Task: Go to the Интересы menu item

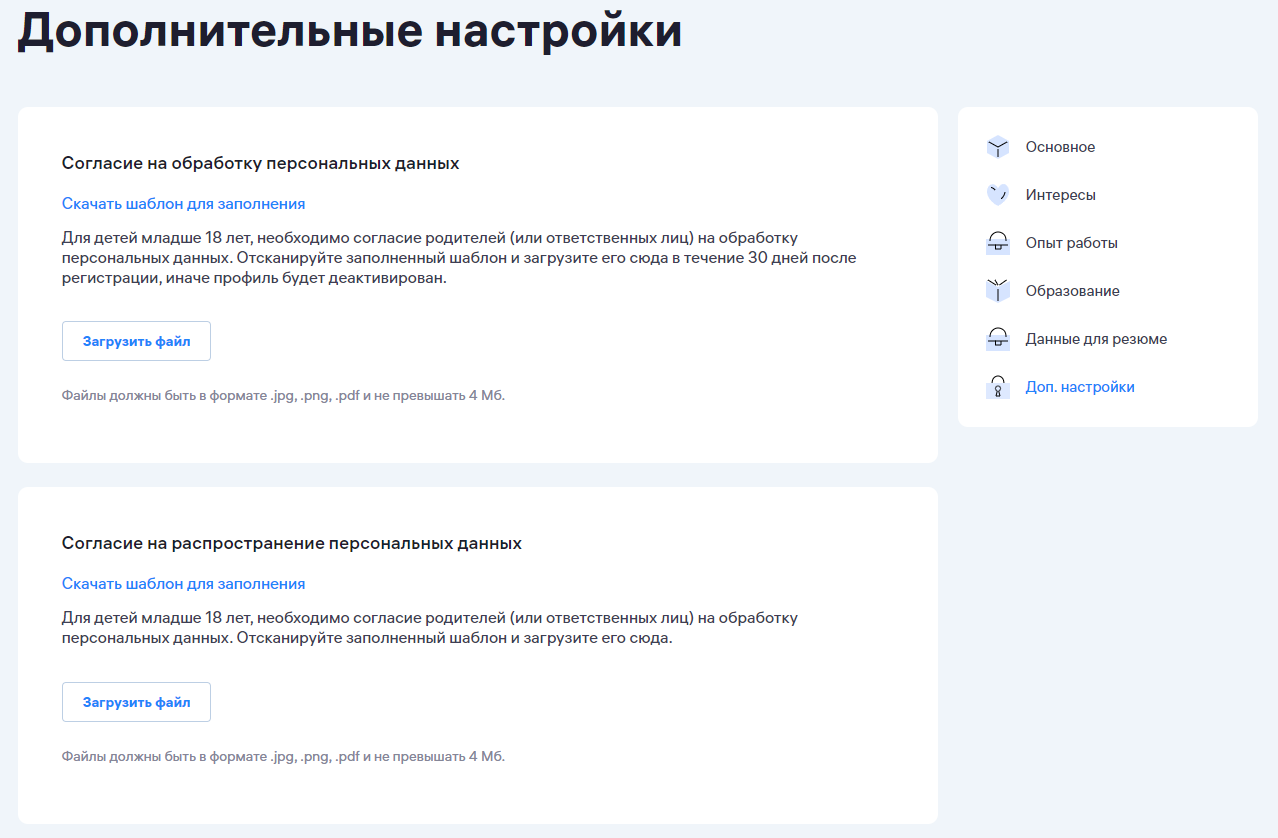Action: 1060,195
